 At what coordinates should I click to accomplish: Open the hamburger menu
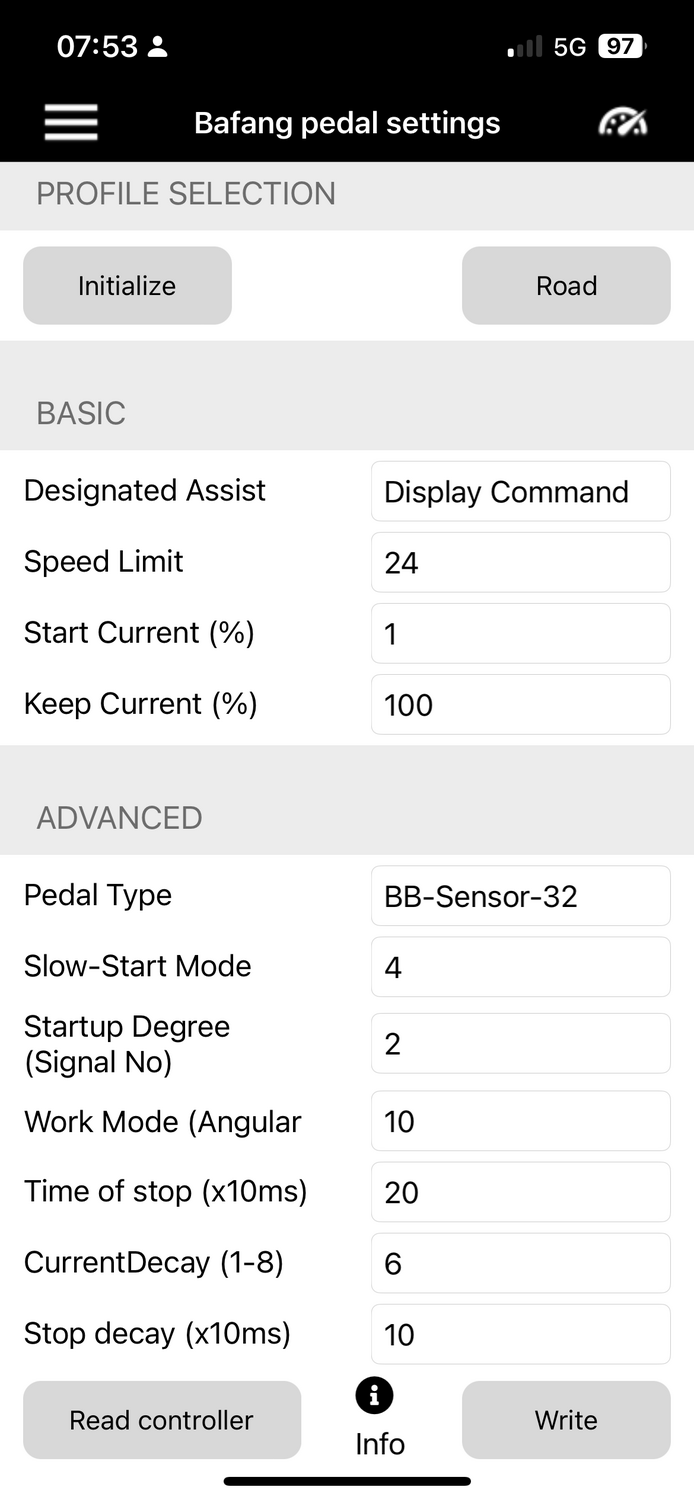pos(71,123)
